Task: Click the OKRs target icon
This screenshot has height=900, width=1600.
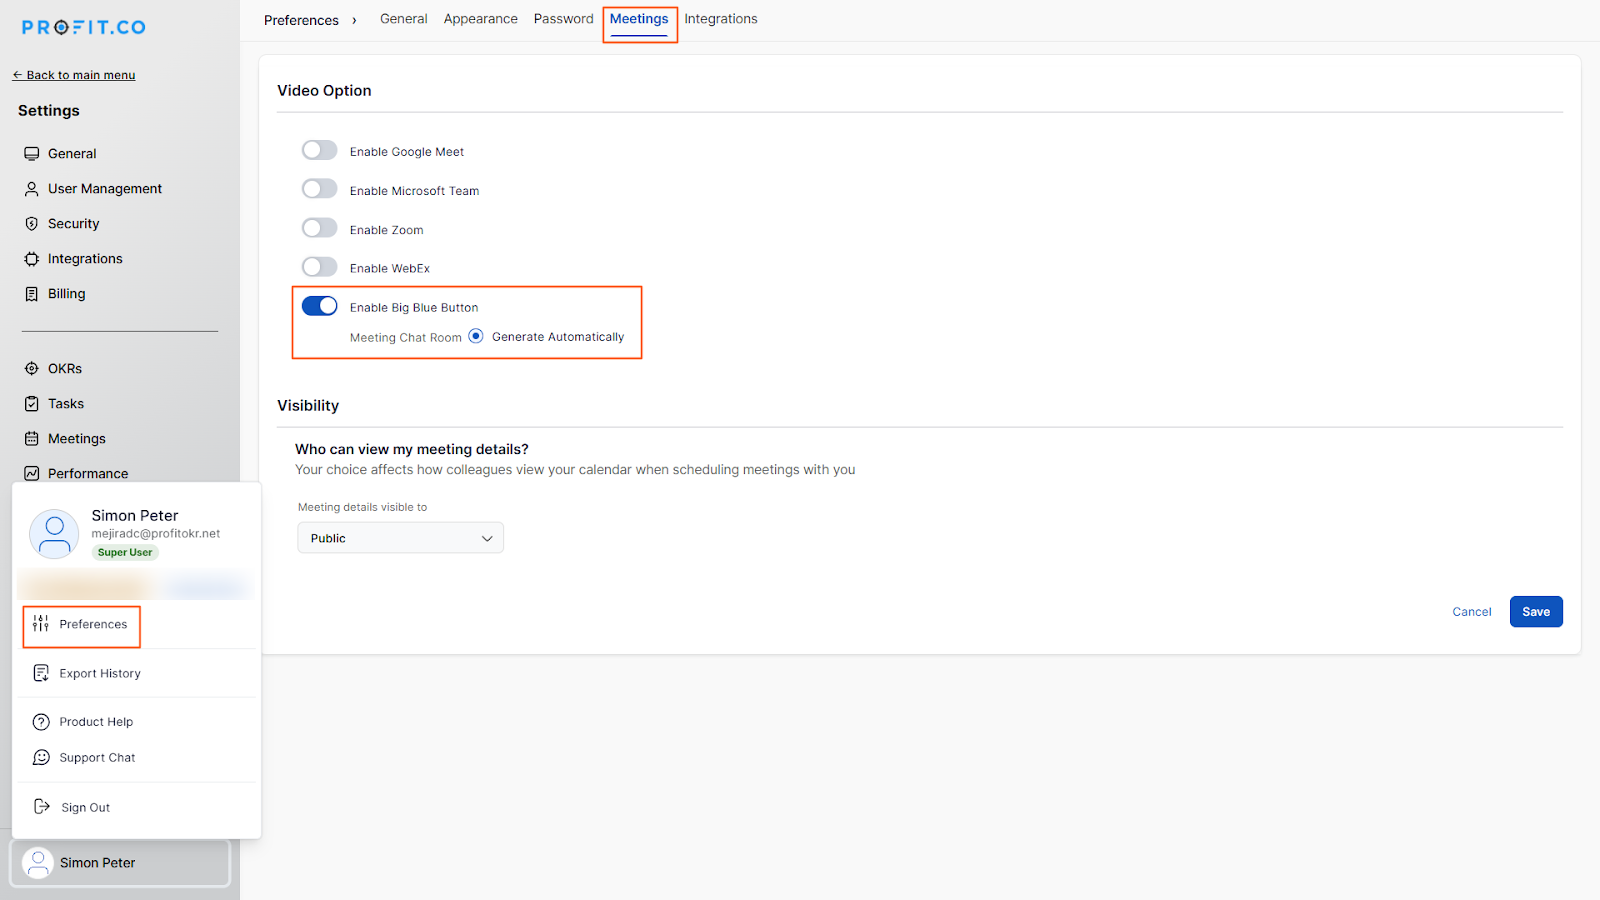Action: coord(32,369)
